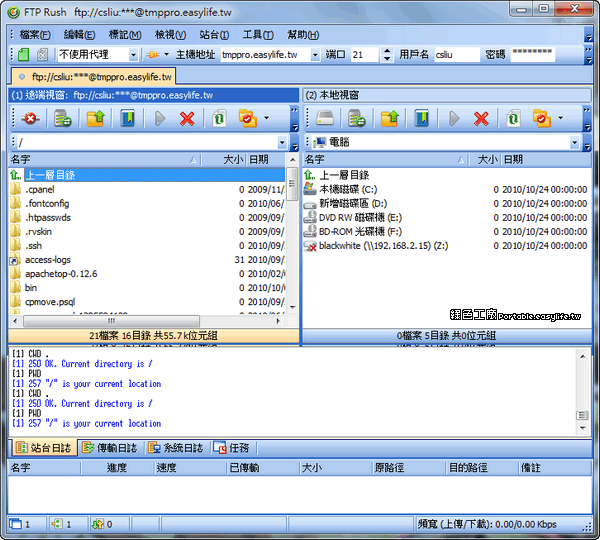Increase port number with up stepper
Screen dimensions: 600x540
click(x=387, y=51)
